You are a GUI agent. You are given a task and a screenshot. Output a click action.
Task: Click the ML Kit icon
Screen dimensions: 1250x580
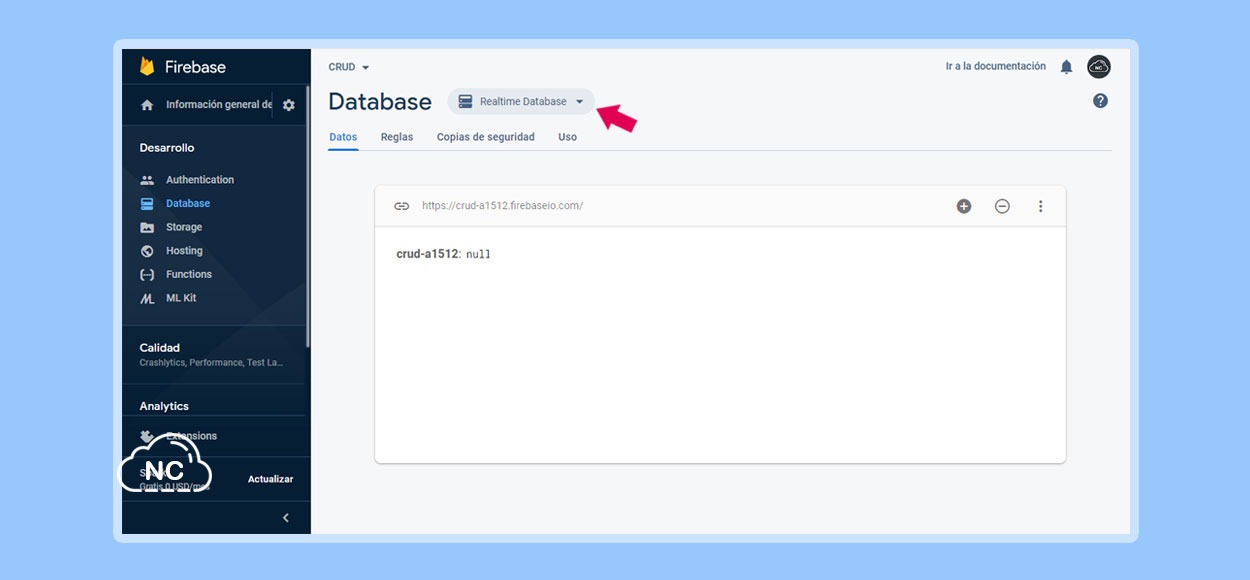click(x=147, y=298)
